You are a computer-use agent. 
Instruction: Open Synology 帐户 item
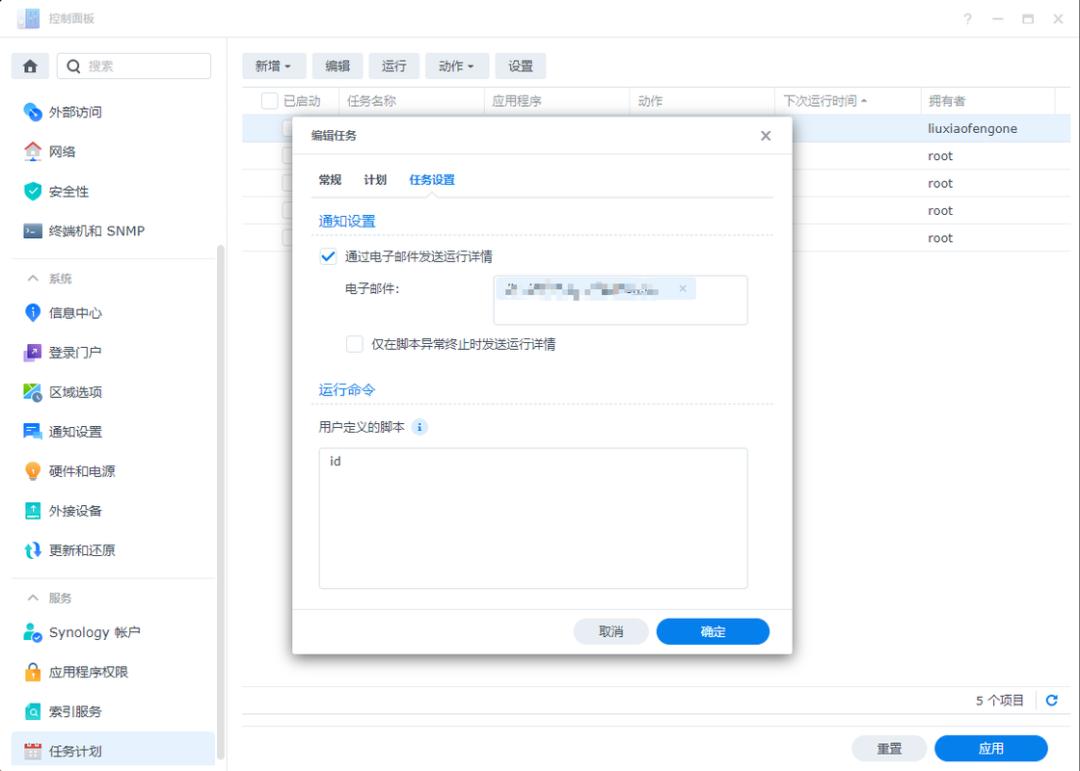[114, 633]
